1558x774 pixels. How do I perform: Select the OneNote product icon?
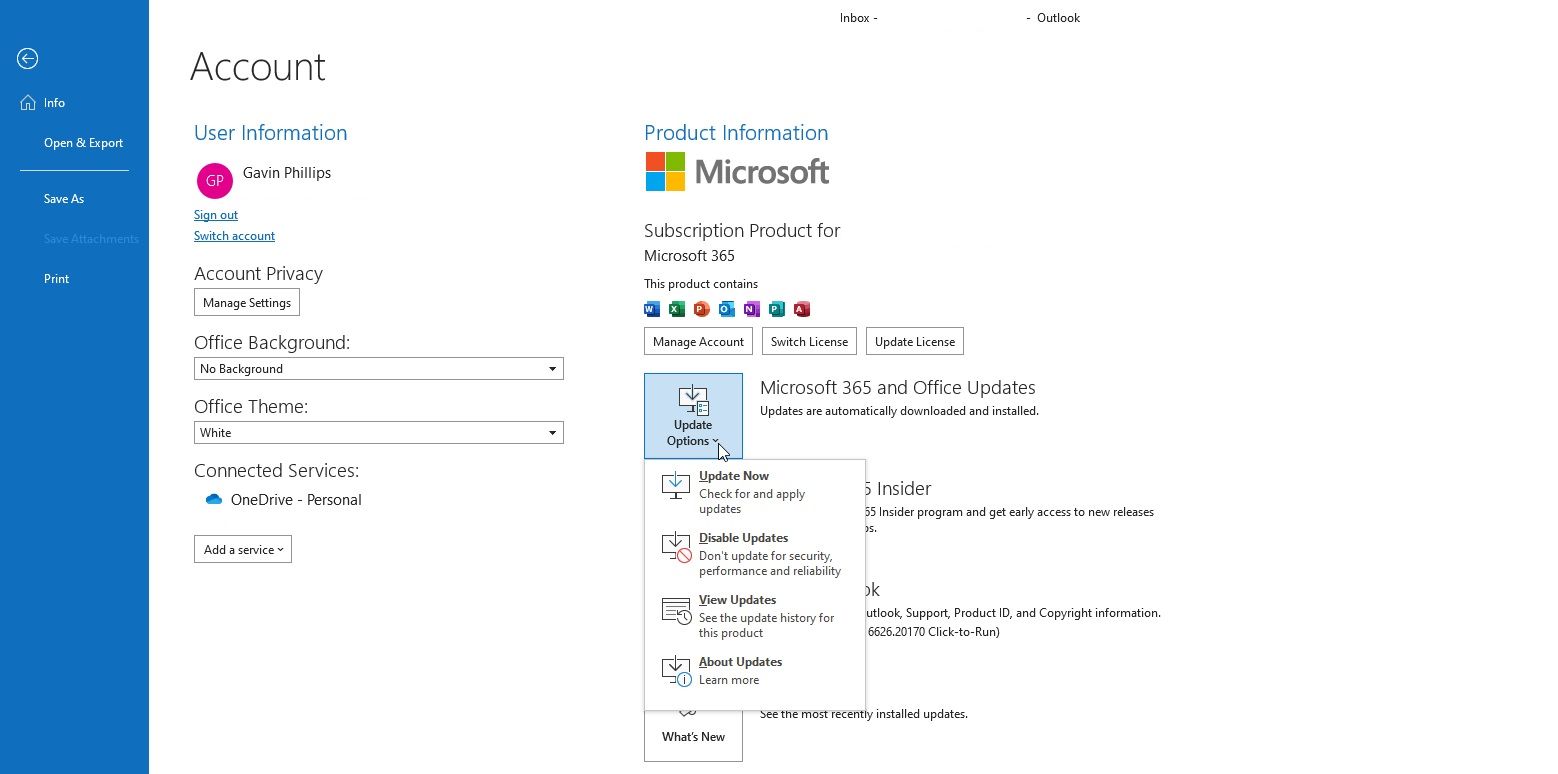[x=752, y=309]
